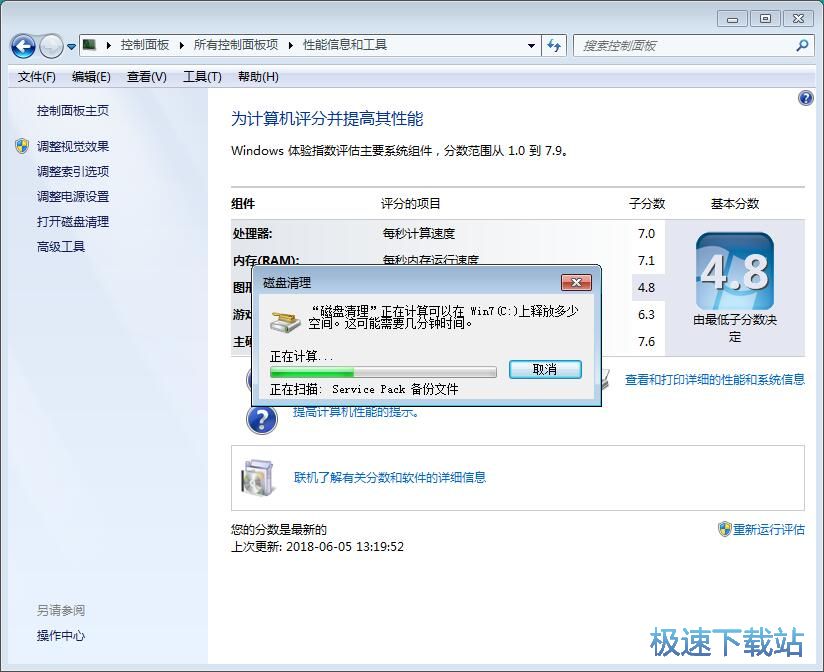Close the 磁盘清理 dialog
This screenshot has height=672, width=824.
(576, 283)
